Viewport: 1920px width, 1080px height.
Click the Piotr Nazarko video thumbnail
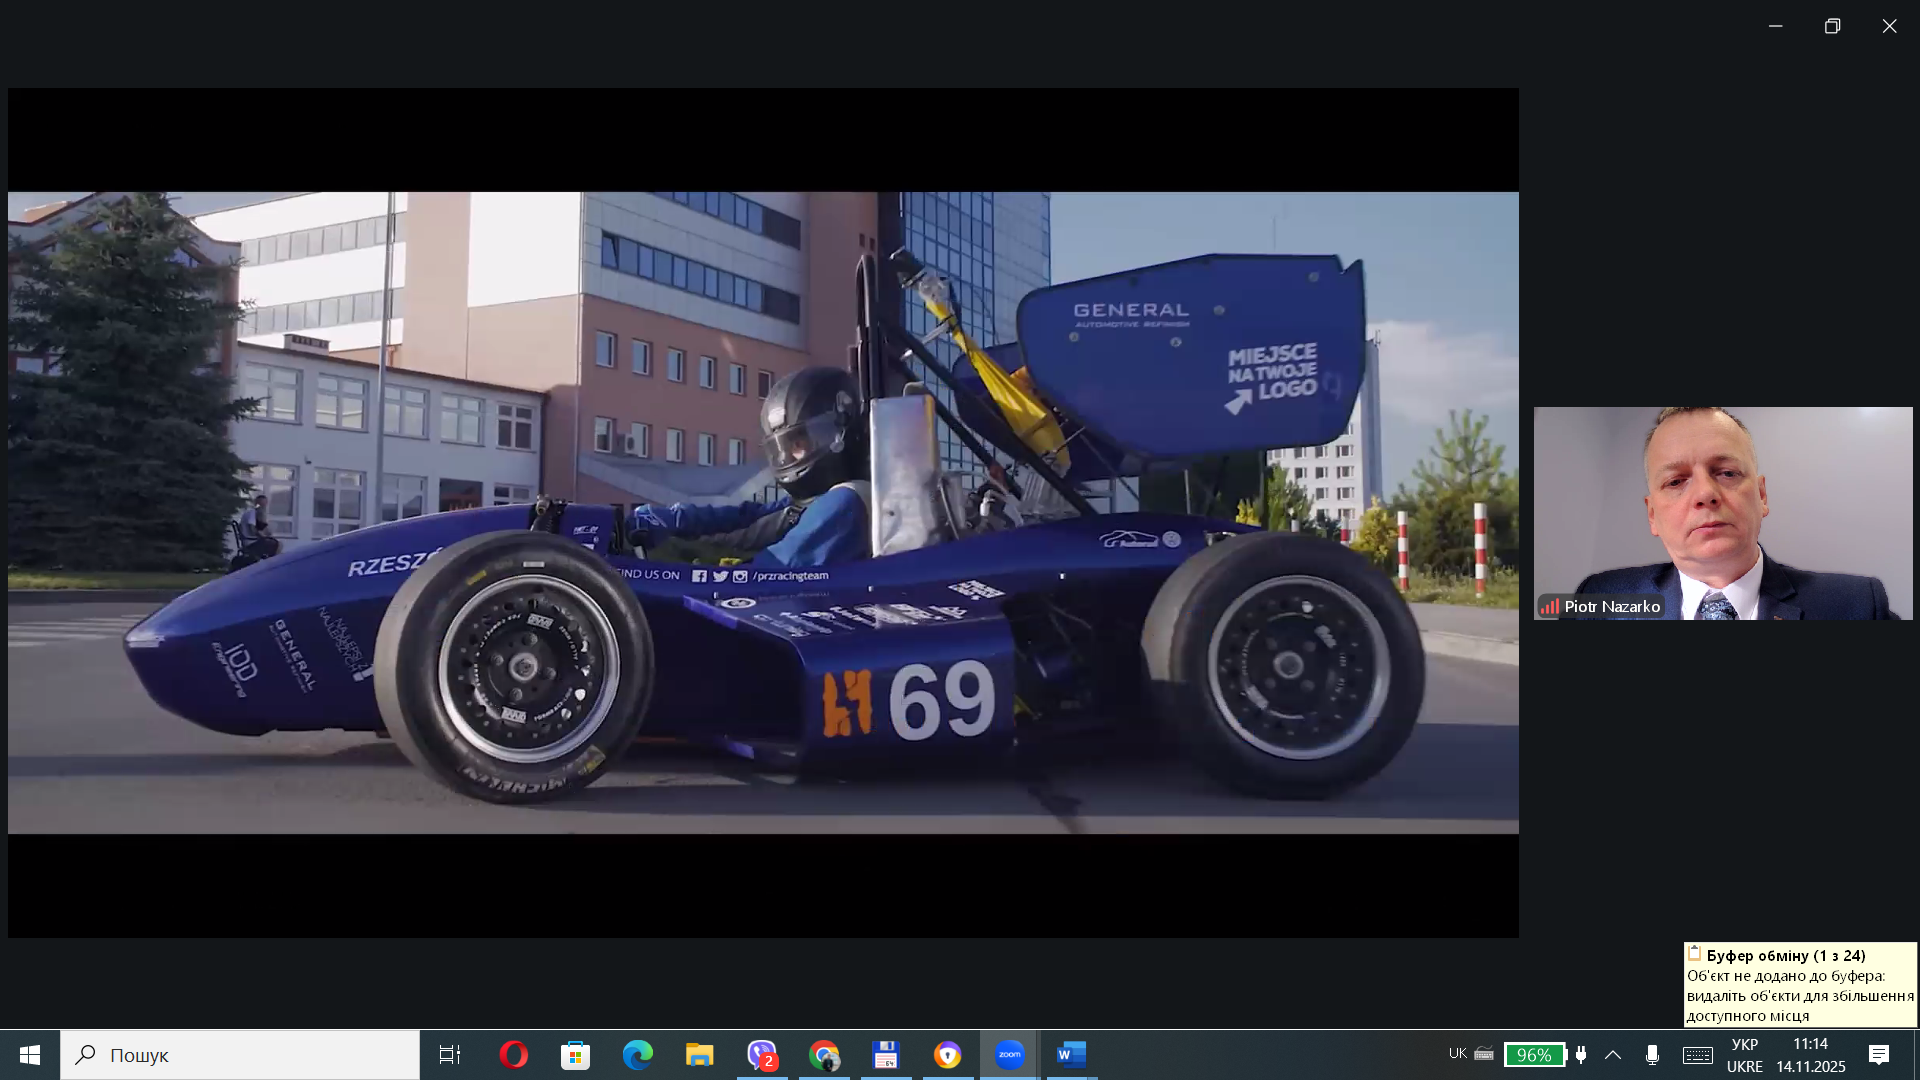coord(1722,513)
